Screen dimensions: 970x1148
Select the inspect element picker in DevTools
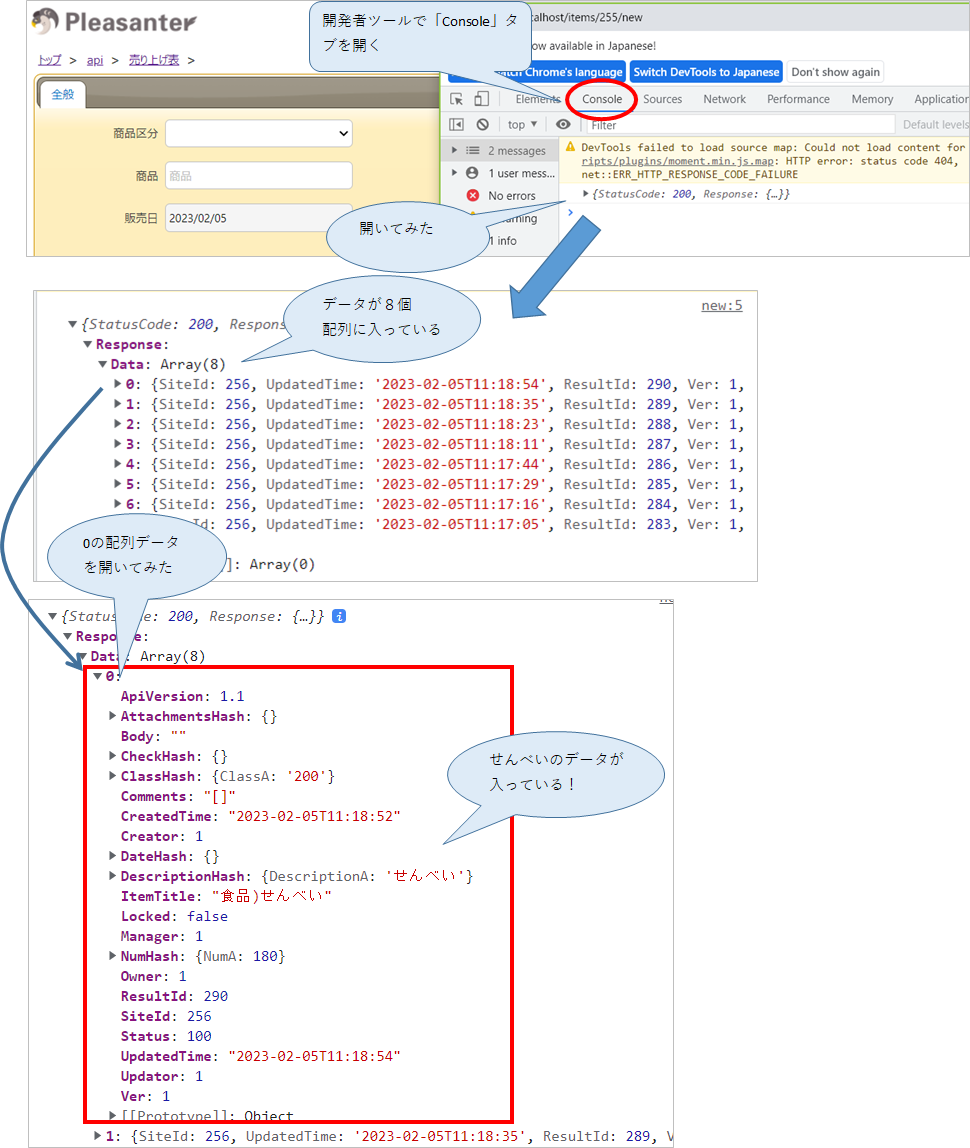point(457,100)
